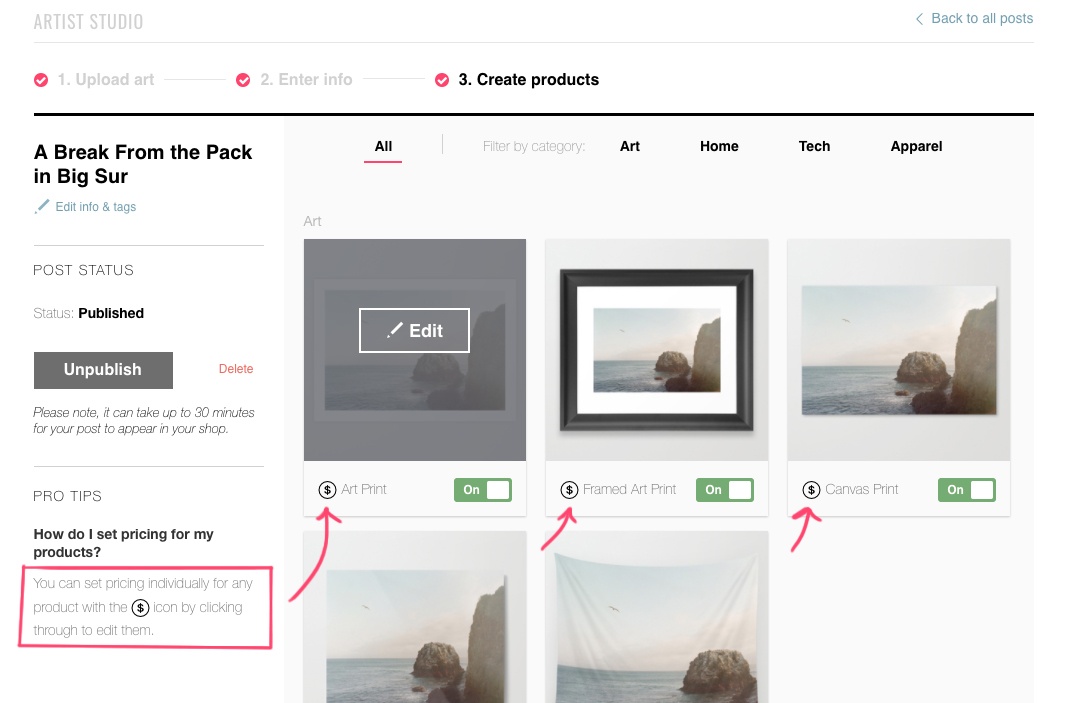Go to step 1 Upload art
Screen dimensions: 1071x703
(x=106, y=80)
